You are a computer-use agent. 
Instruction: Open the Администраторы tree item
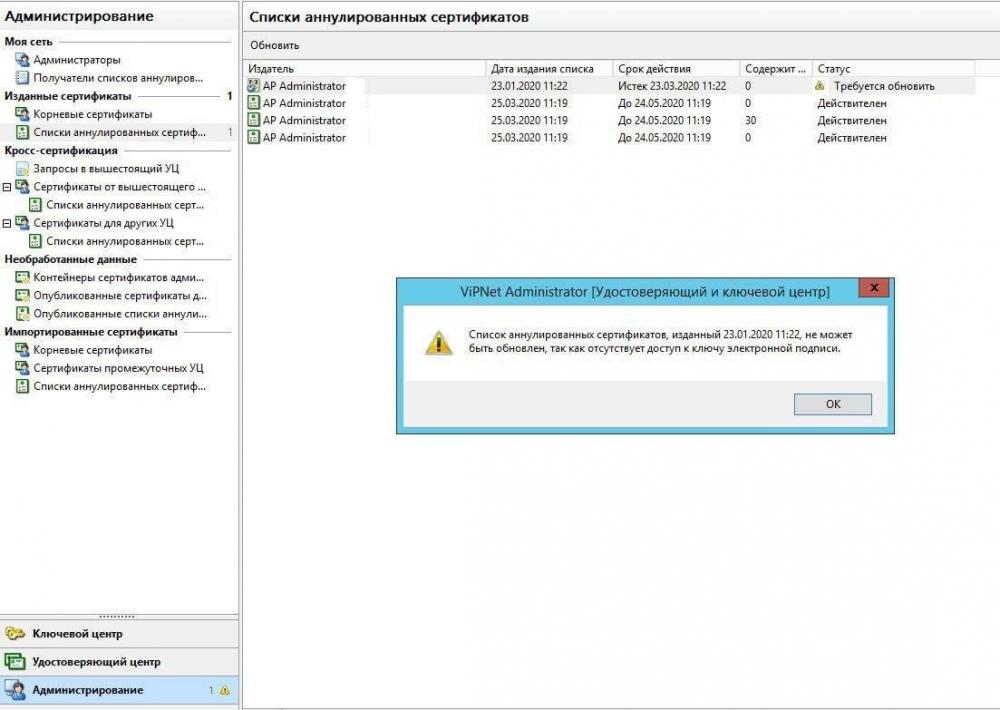tap(77, 60)
